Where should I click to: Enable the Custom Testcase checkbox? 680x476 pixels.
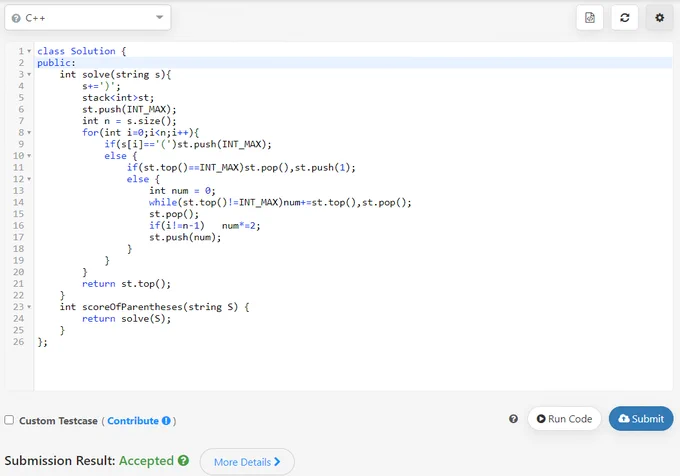pyautogui.click(x=9, y=420)
